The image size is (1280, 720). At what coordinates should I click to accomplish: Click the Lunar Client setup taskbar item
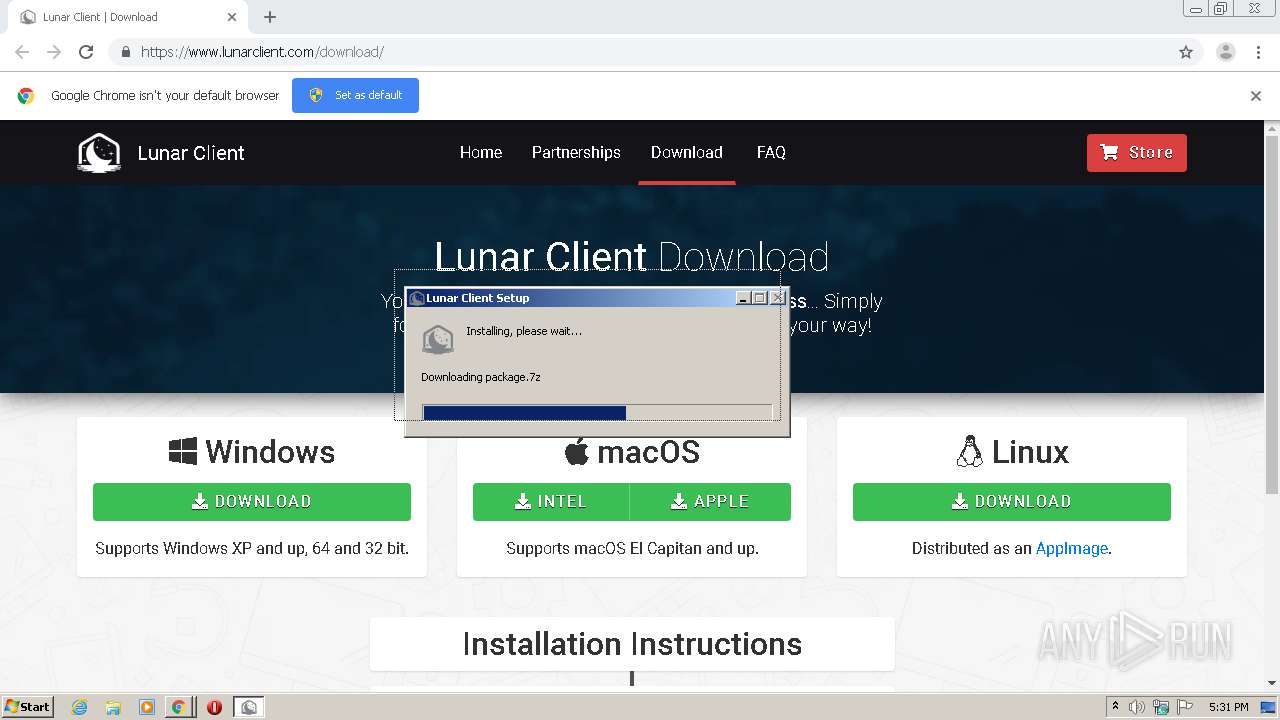pyautogui.click(x=248, y=707)
